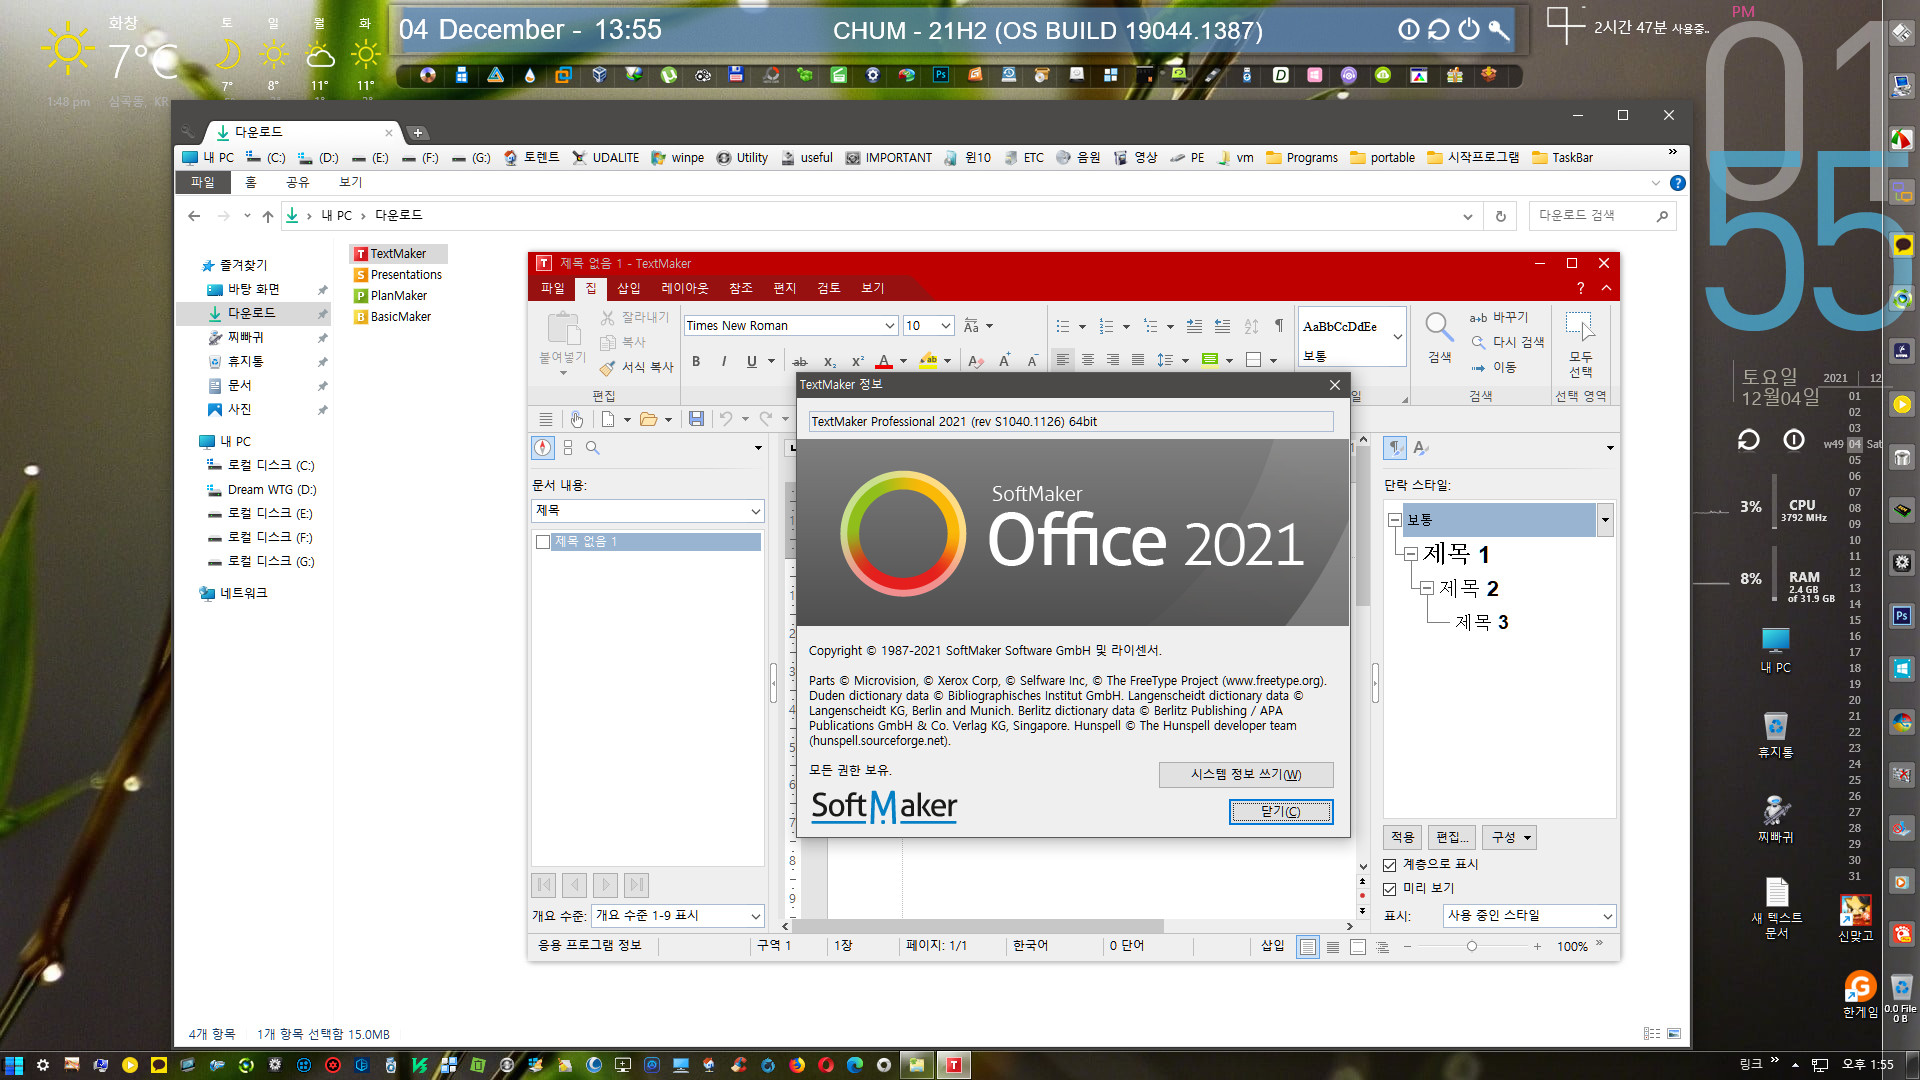The width and height of the screenshot is (1920, 1080).
Task: Click the 모두 선택 icon
Action: coord(1580,326)
